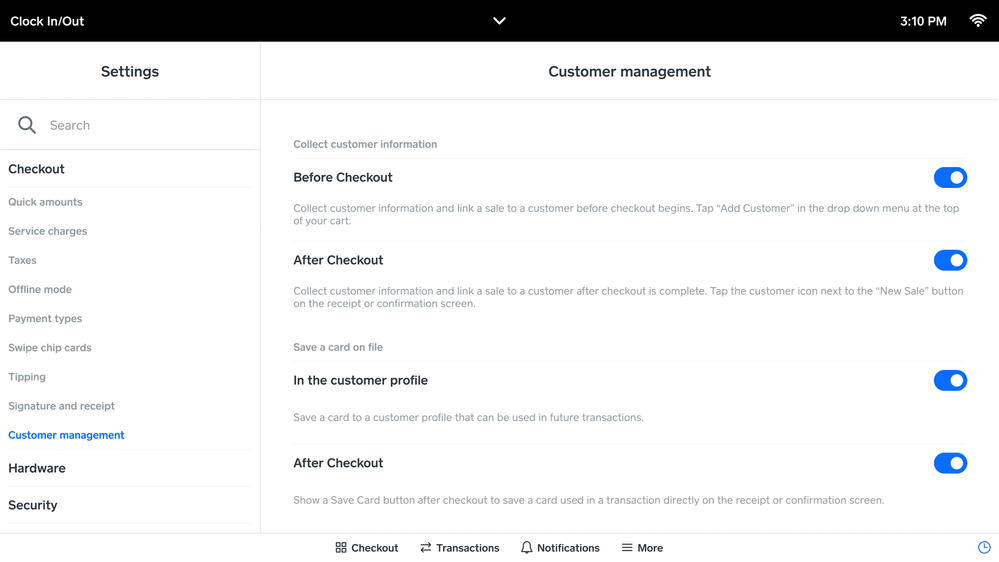The image size is (999, 562).
Task: Disable Before Checkout customer info toggle
Action: 950,178
